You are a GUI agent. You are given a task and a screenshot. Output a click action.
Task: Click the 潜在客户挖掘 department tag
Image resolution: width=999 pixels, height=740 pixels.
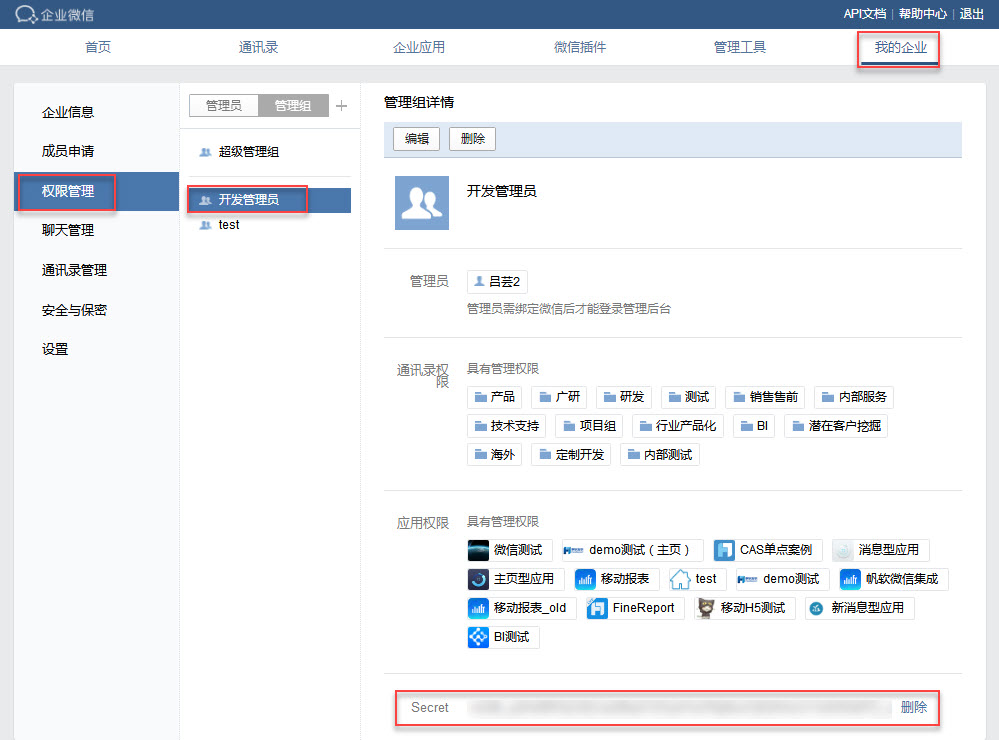pos(836,426)
